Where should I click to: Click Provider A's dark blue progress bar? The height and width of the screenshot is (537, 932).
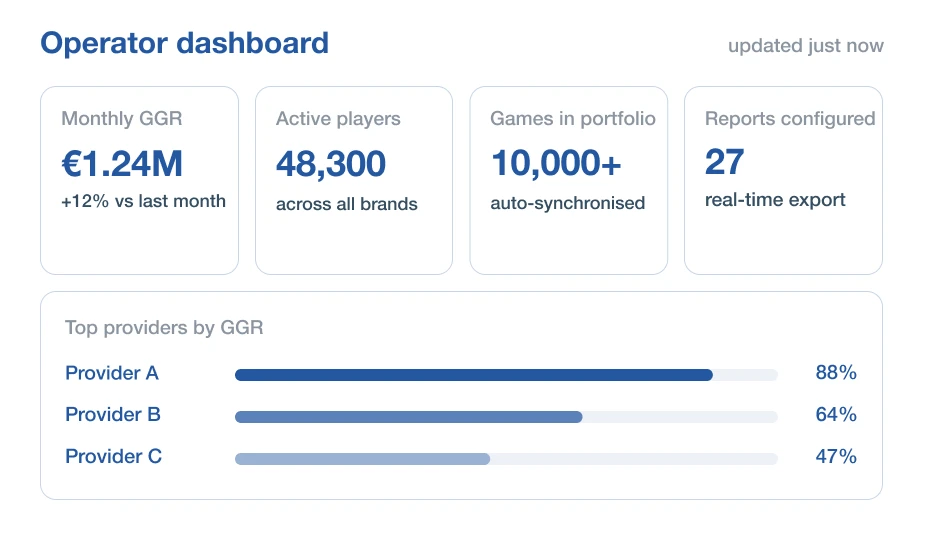(474, 375)
